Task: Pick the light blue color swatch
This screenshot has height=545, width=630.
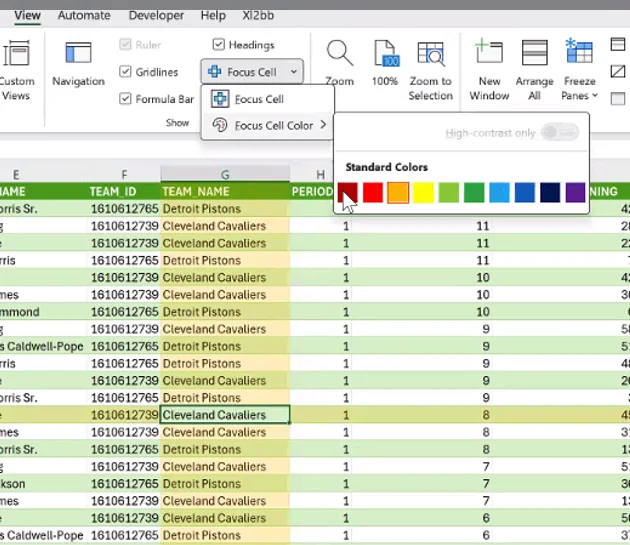Action: [499, 192]
